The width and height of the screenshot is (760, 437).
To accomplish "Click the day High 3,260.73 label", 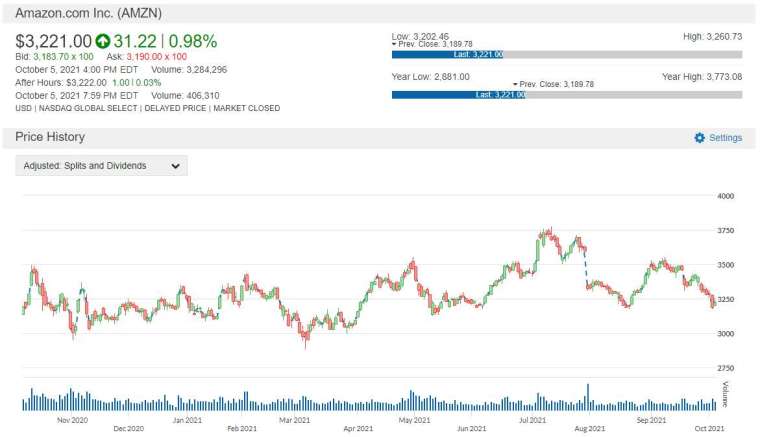I will click(x=712, y=36).
